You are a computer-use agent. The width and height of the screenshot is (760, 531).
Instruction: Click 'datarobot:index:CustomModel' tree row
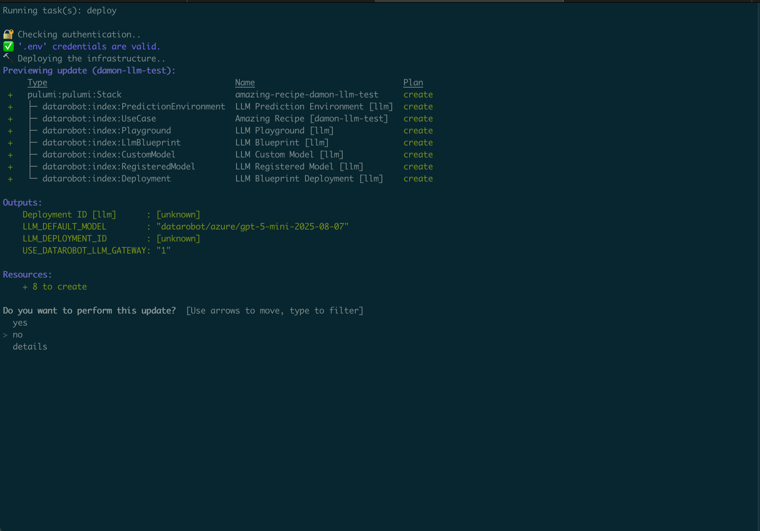109,155
